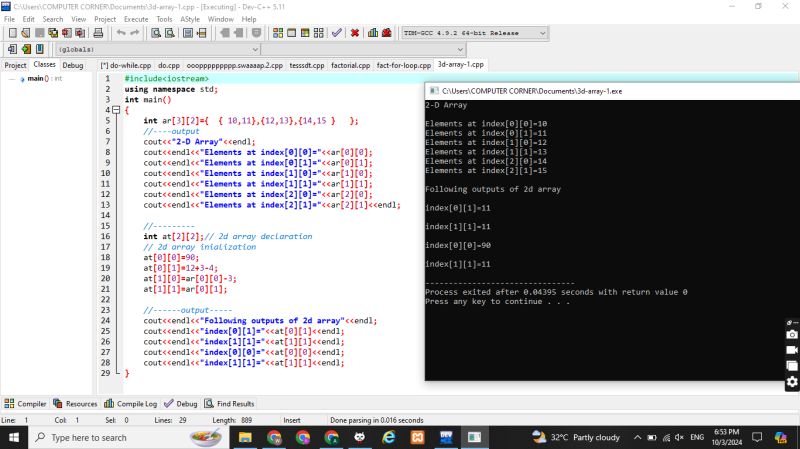
Task: Open the Search menu
Action: [x=53, y=19]
